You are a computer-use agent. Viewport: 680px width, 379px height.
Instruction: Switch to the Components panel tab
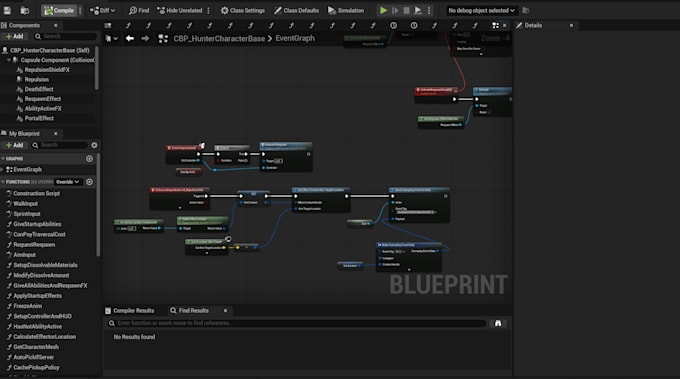click(x=24, y=26)
